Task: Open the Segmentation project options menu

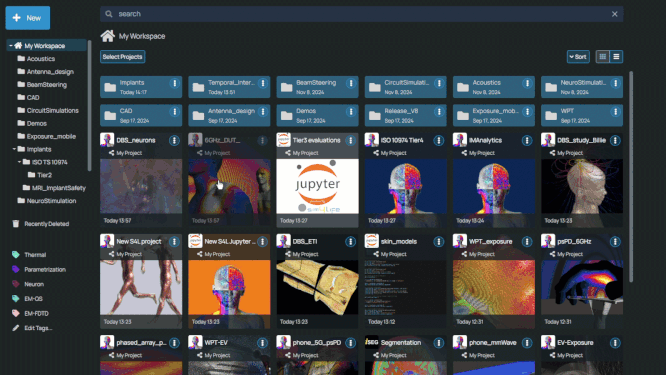Action: (439, 343)
